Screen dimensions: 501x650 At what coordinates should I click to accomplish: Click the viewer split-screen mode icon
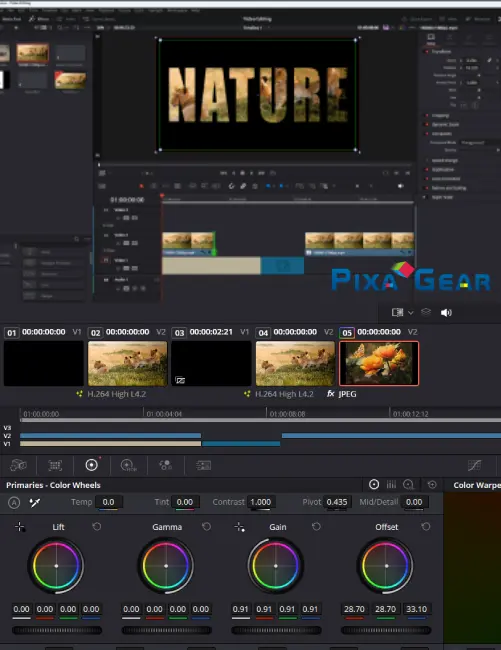tap(397, 312)
